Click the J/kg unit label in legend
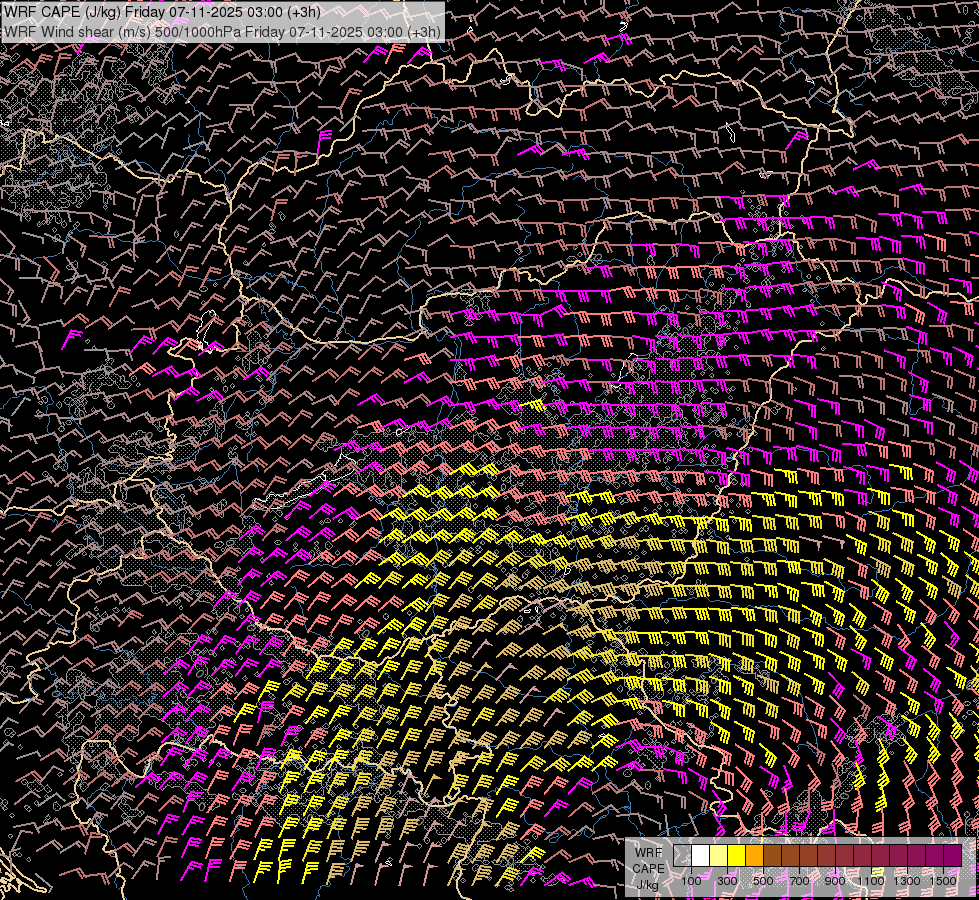 647,885
